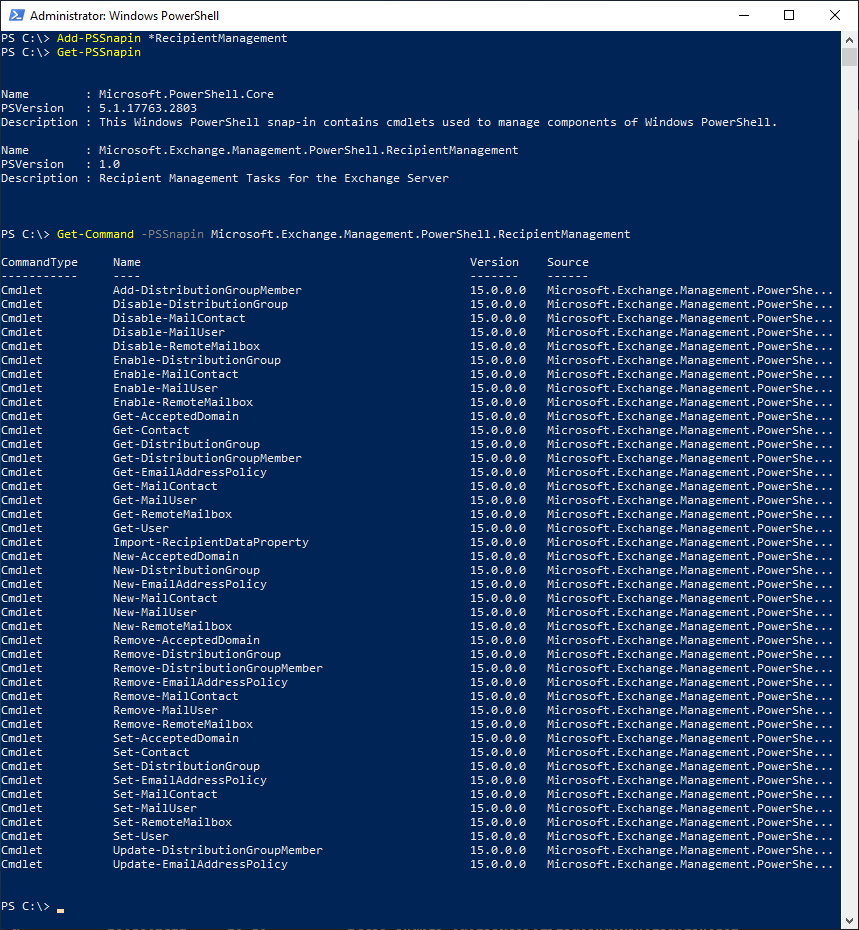This screenshot has width=859, height=930.
Task: Click the Set-MailContact entry
Action: pos(165,794)
